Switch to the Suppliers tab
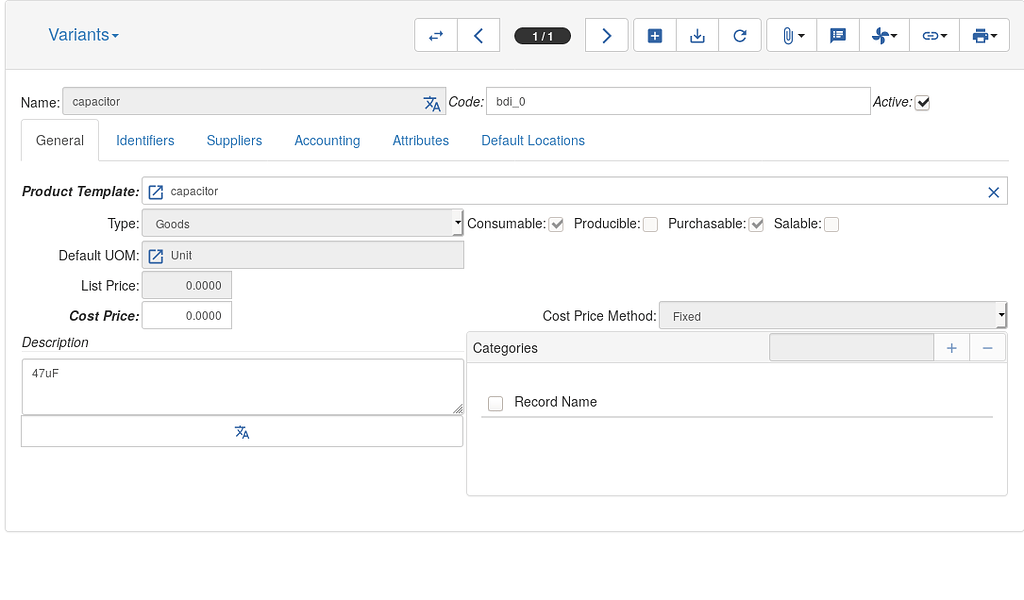Image resolution: width=1024 pixels, height=600 pixels. point(233,140)
